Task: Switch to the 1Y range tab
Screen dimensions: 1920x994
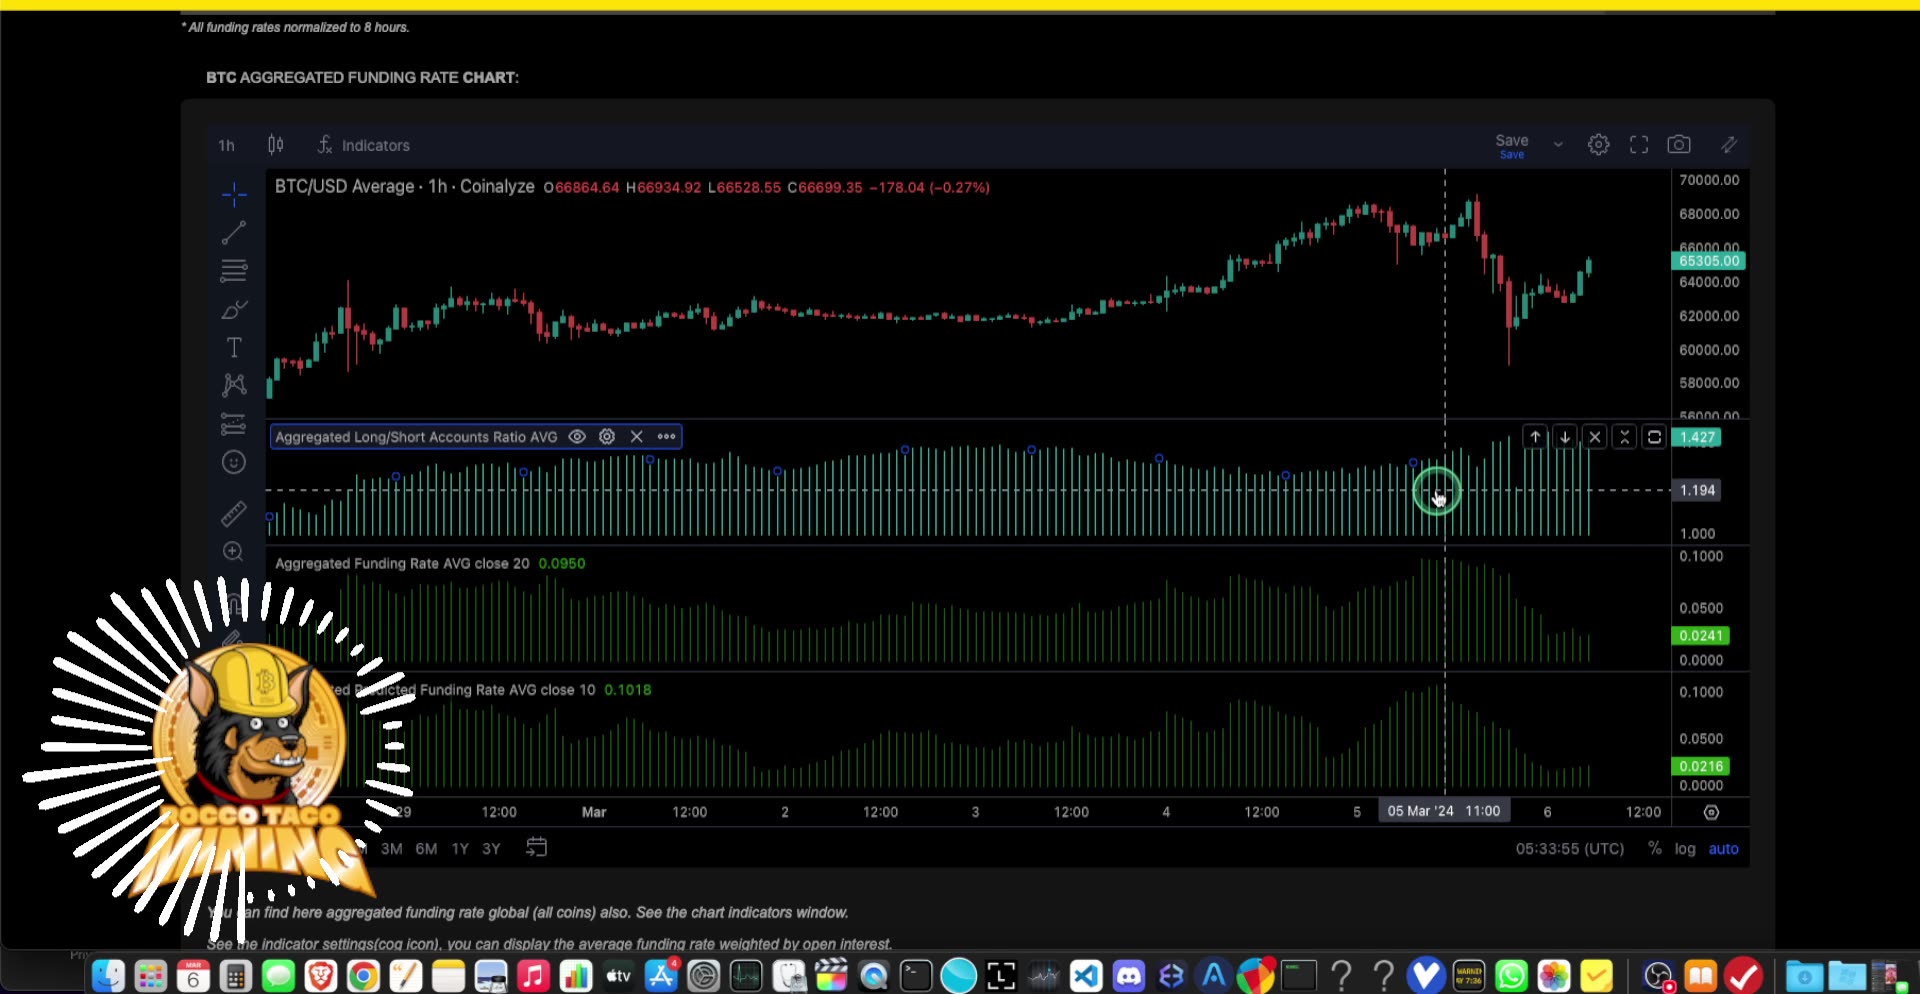Action: [459, 848]
